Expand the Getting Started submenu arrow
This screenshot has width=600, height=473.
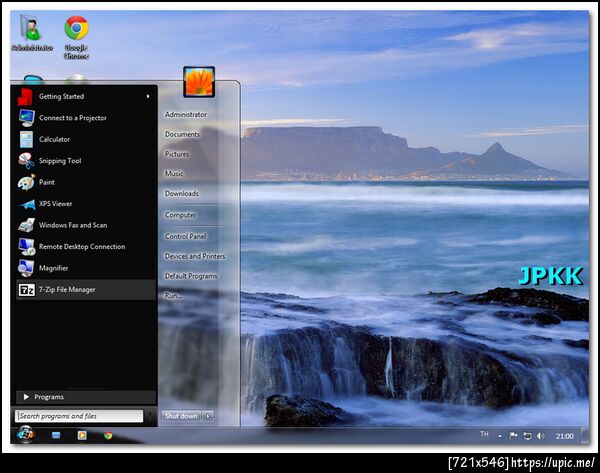148,96
